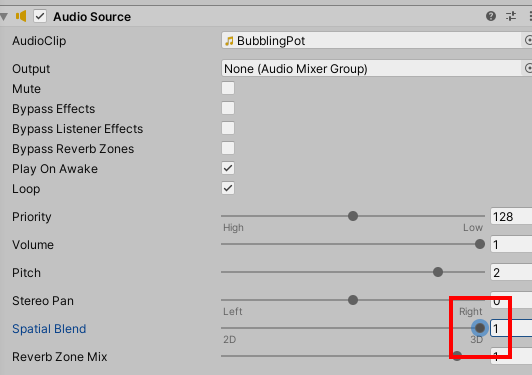Click the Spatial Blend value field
This screenshot has width=532, height=375.
(x=511, y=329)
